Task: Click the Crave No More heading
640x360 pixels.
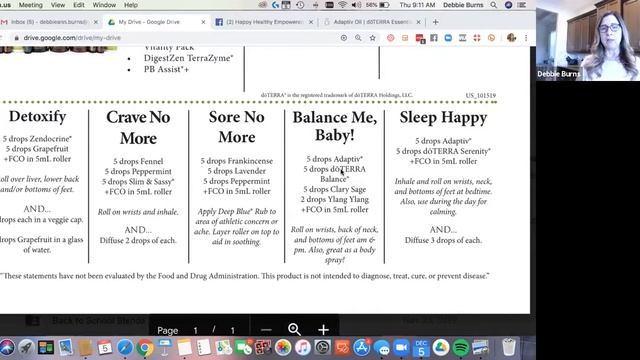Action: coord(138,127)
